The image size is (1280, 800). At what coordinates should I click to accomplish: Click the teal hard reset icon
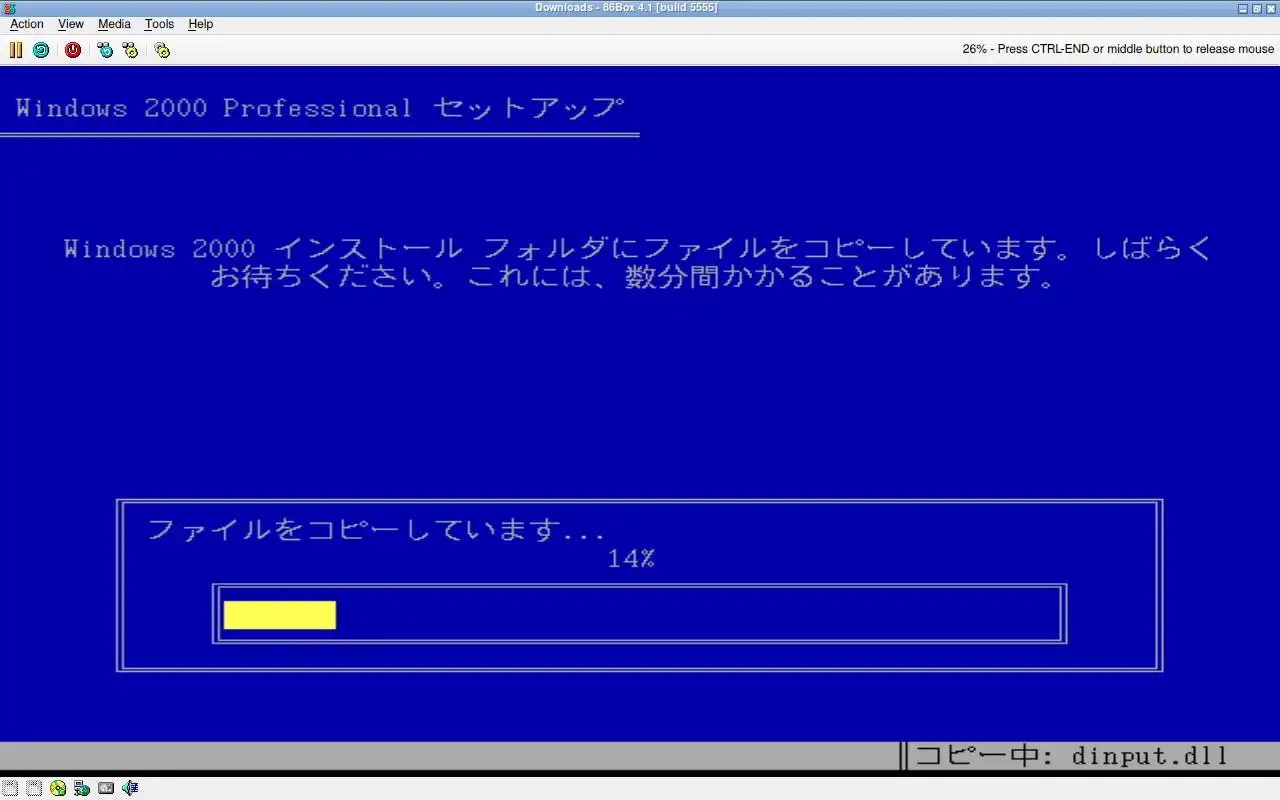[x=41, y=49]
